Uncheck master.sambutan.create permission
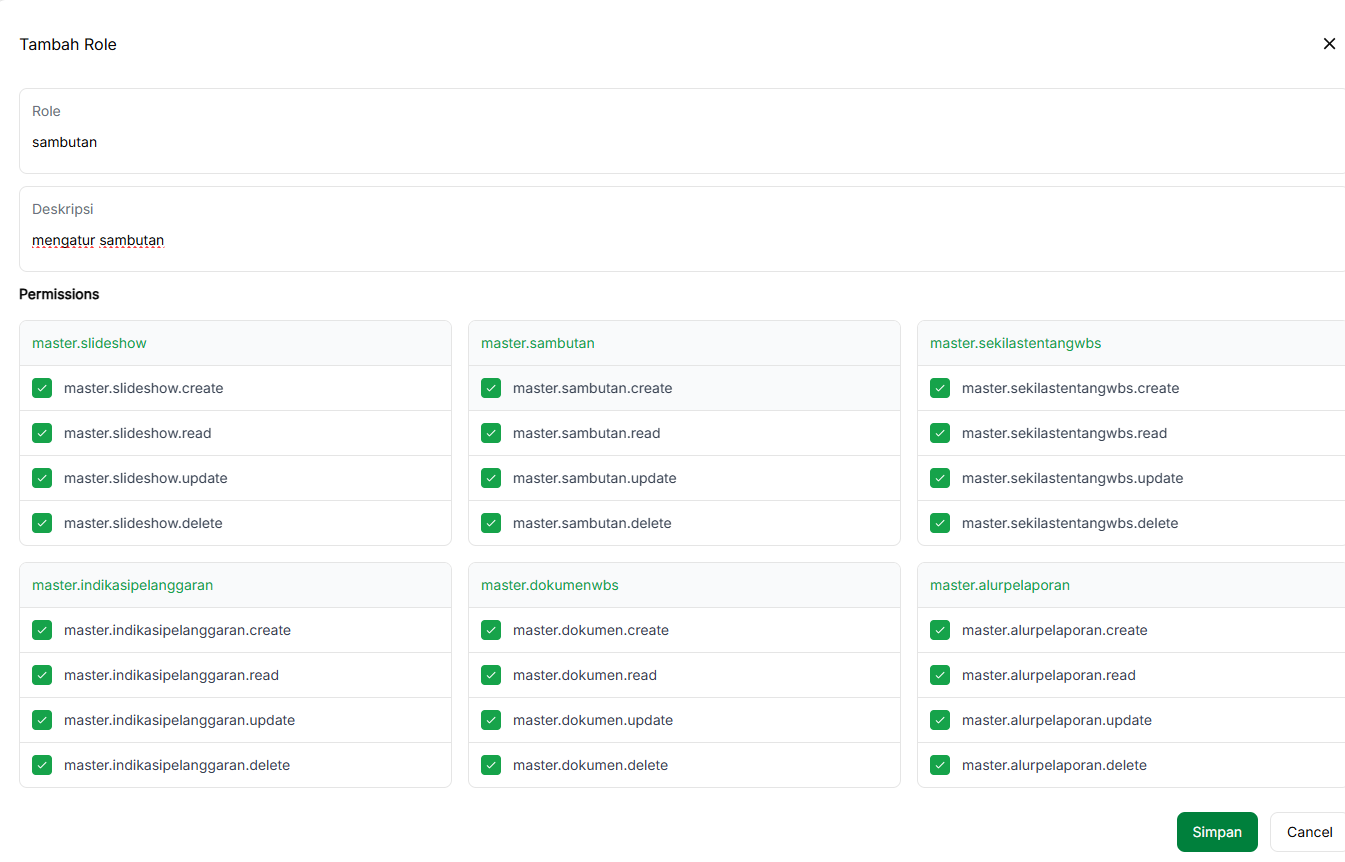Screen dimensions: 1345x862 tap(491, 388)
